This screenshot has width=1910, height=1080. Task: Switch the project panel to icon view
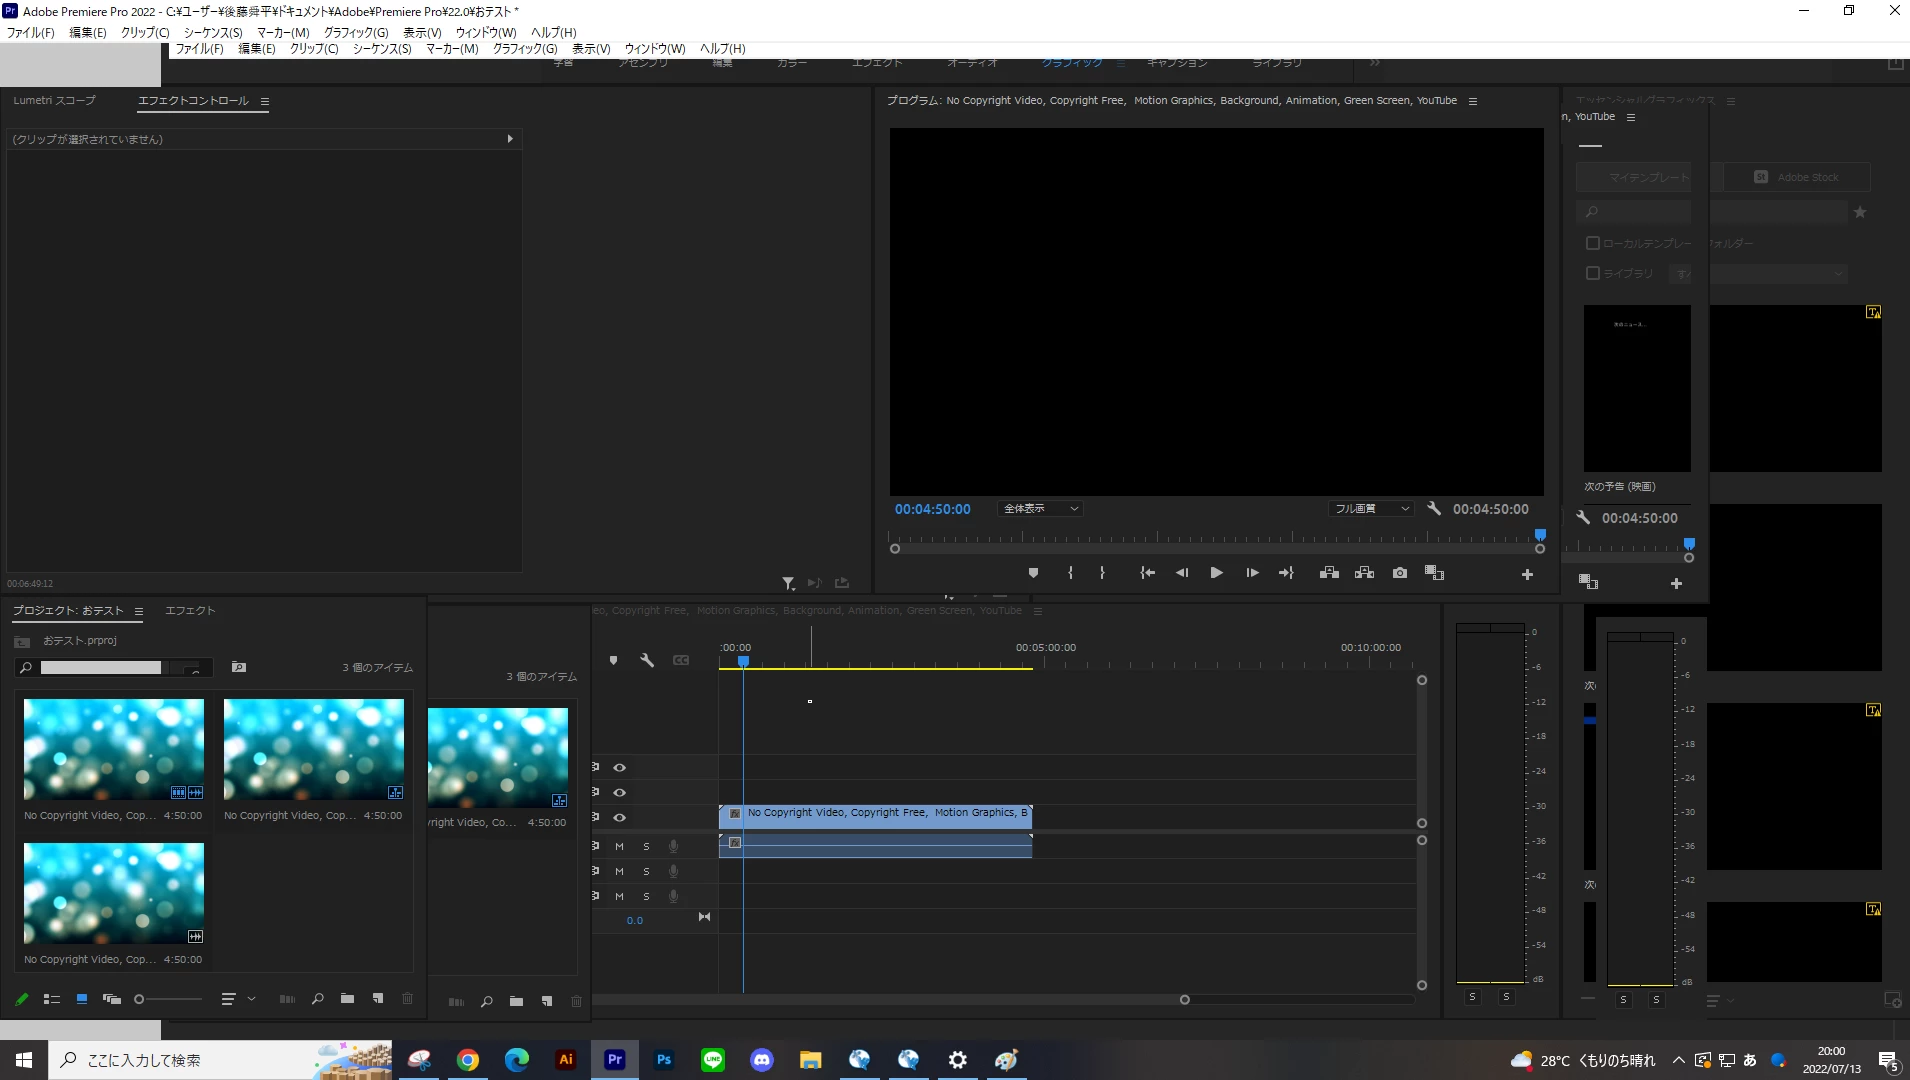82,999
